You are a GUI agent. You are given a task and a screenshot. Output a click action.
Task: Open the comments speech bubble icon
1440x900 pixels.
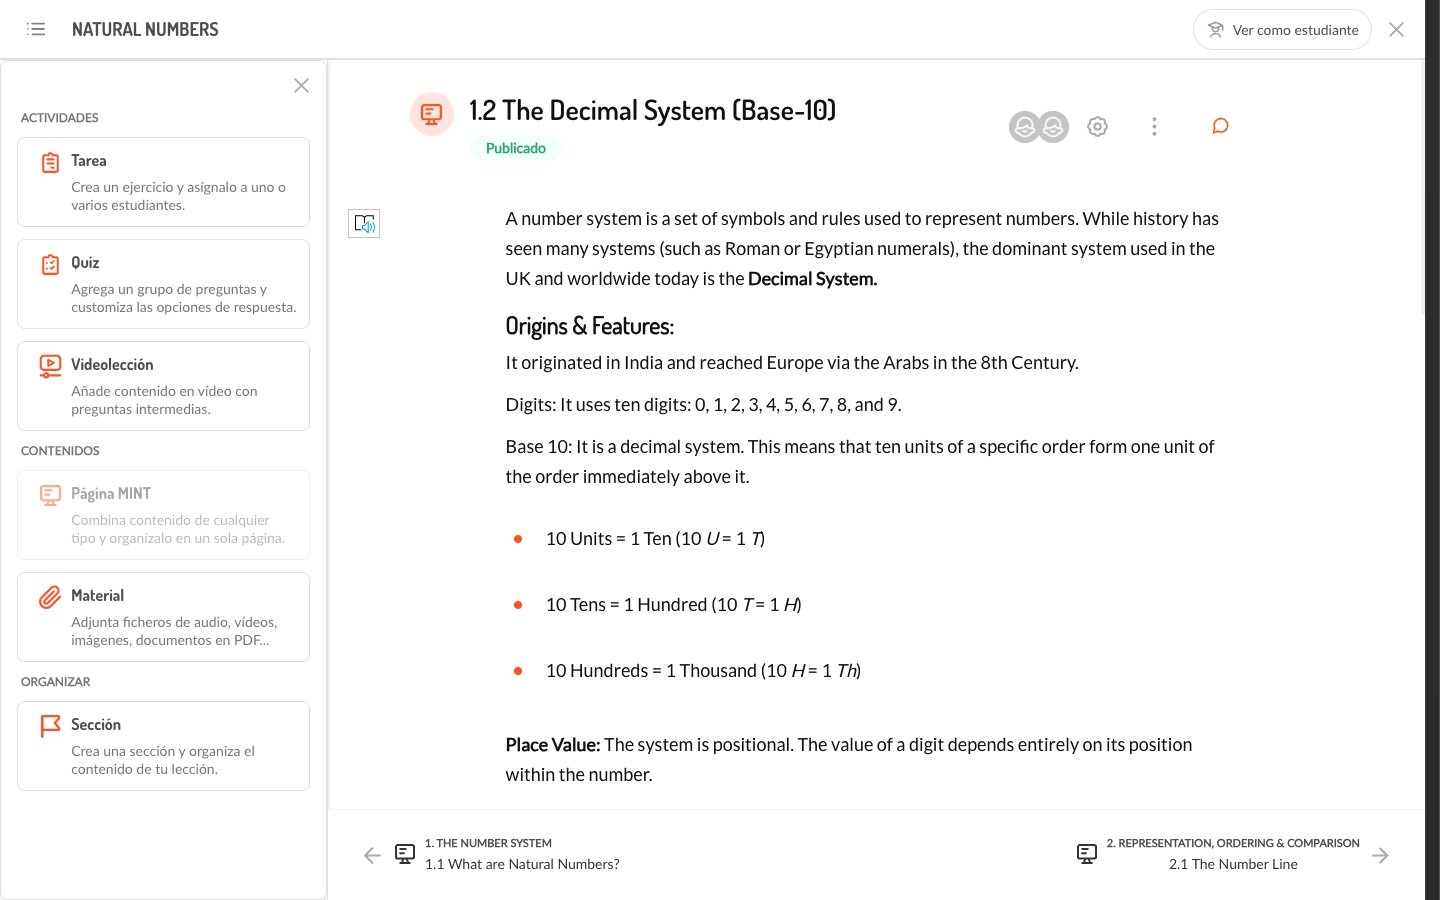click(x=1220, y=126)
